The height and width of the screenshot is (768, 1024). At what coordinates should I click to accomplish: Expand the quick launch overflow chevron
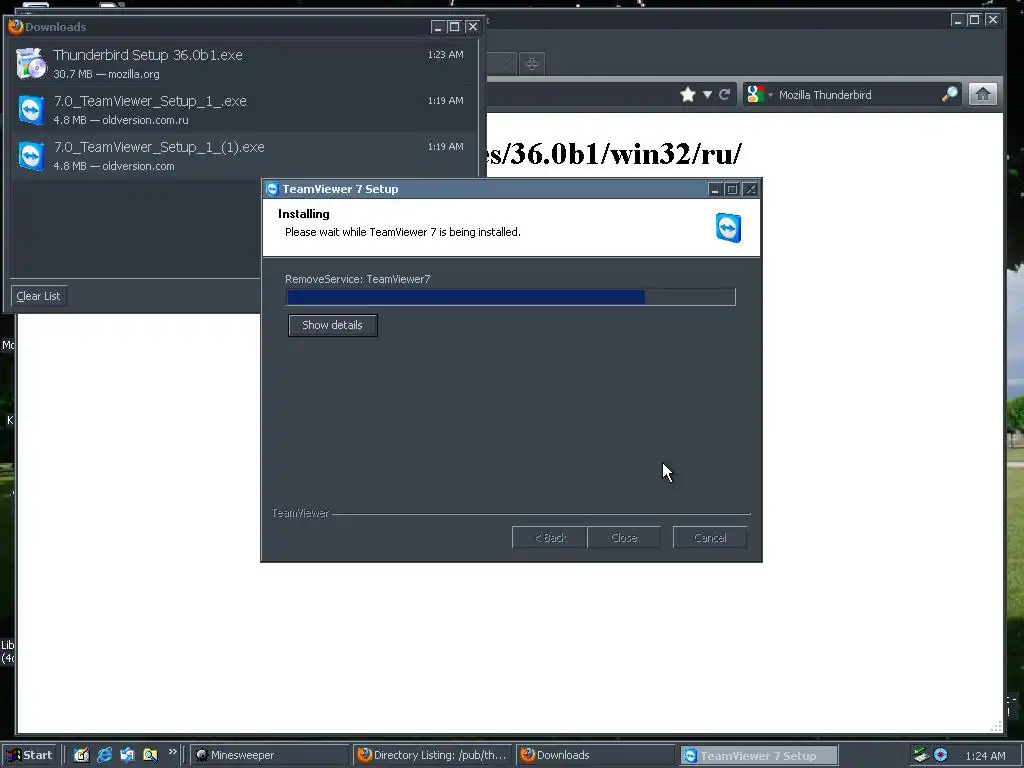[172, 752]
